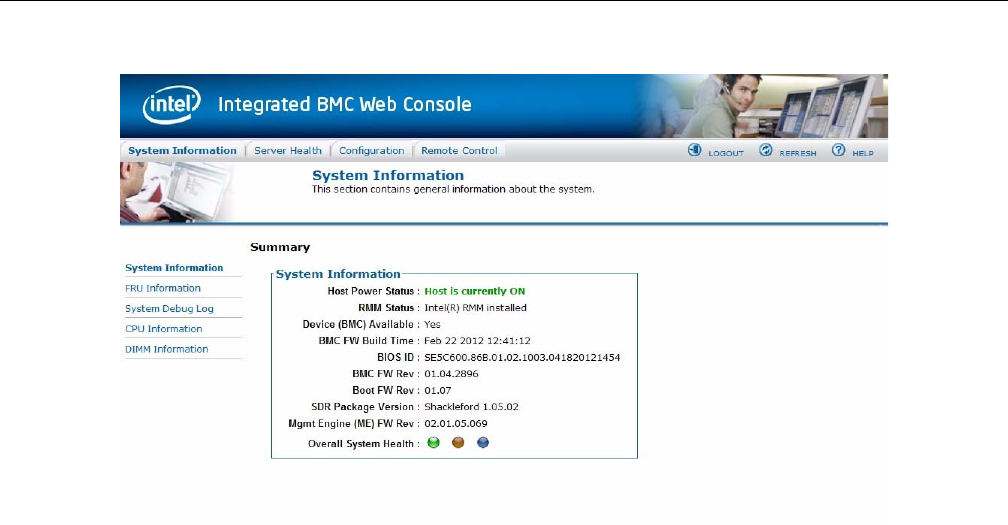The image size is (1008, 525).
Task: Click Device (BMC) Available value 'Yes'
Action: [432, 325]
